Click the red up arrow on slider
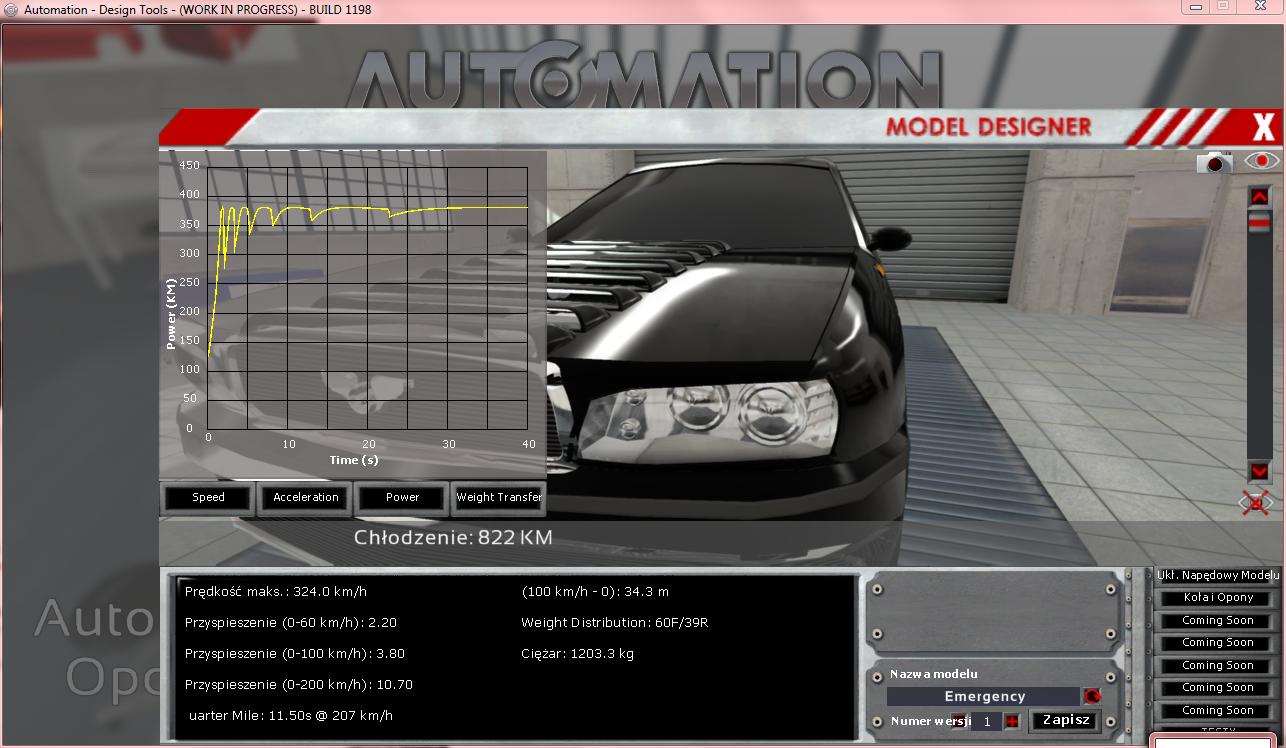 [x=1259, y=197]
